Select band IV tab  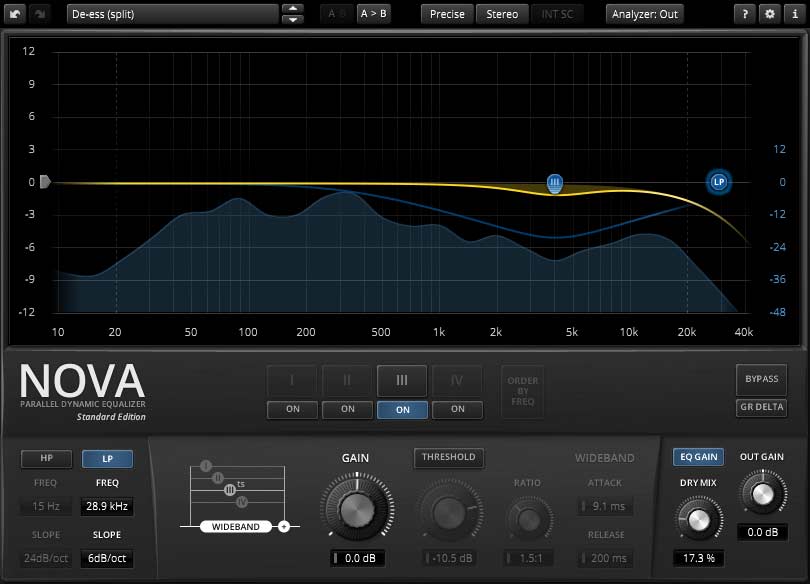pos(457,381)
